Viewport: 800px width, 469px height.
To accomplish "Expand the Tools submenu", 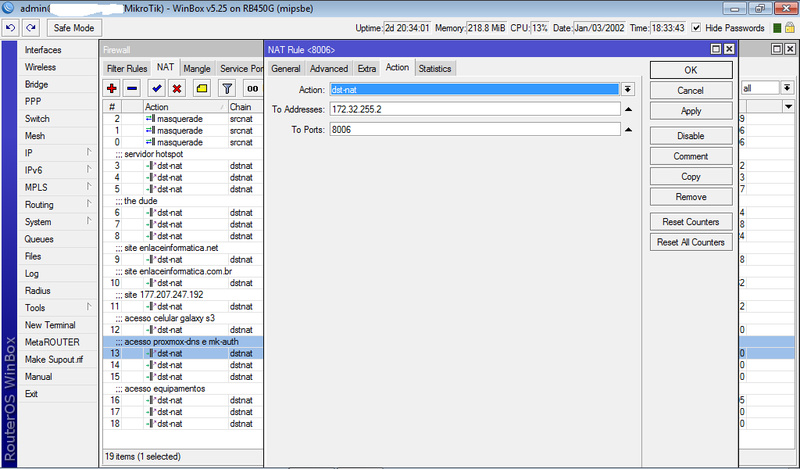I will (88, 307).
